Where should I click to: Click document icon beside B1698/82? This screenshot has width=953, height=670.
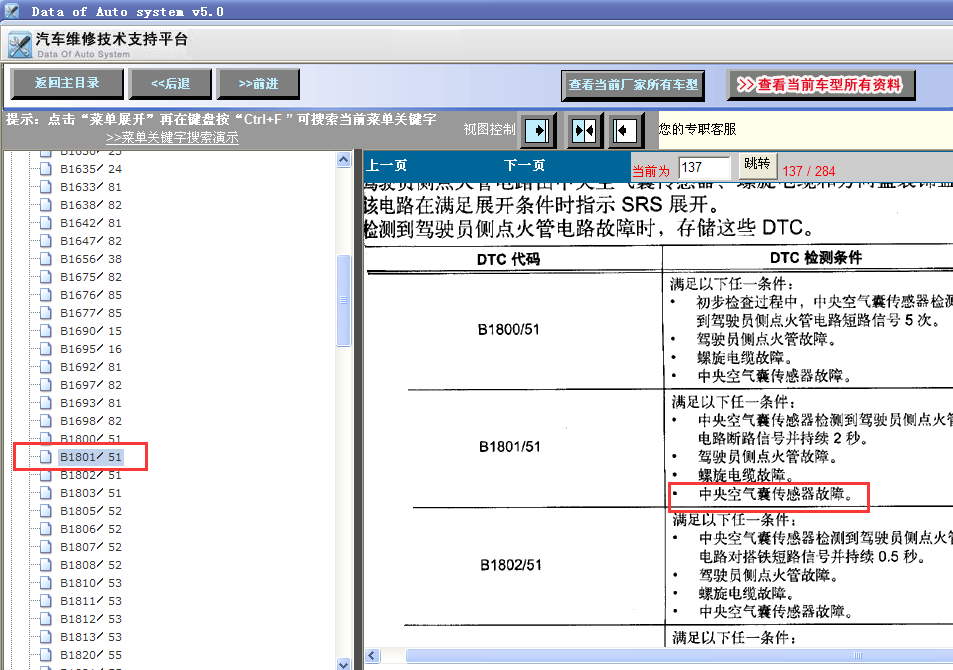46,421
